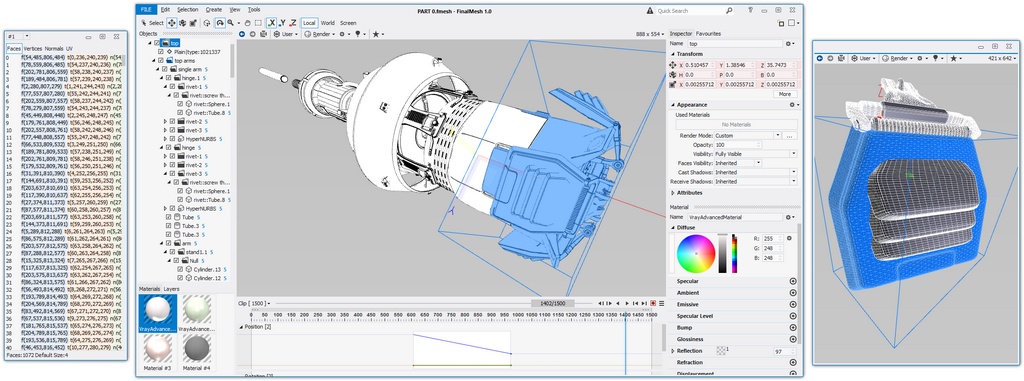Select the zoom magnifier tool
This screenshot has height=381, width=1024.
231,23
